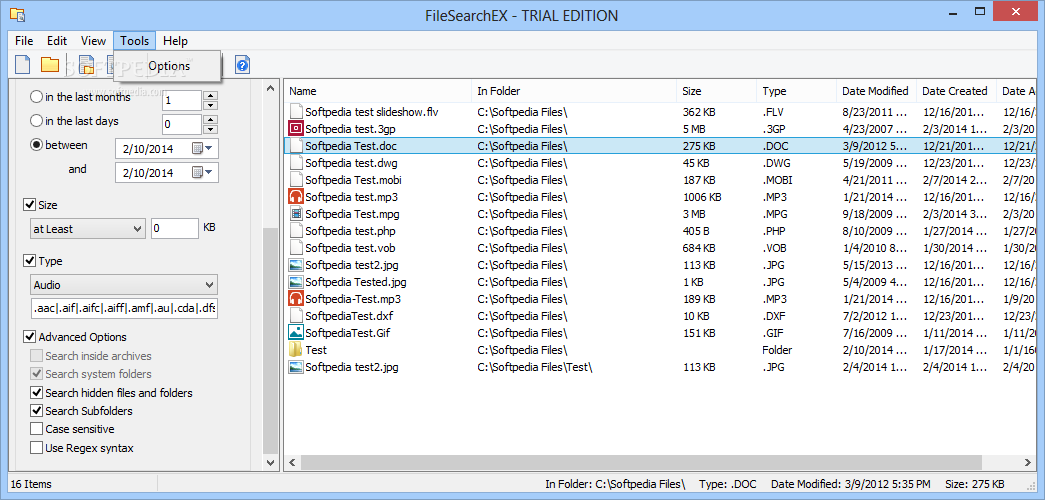Screen dimensions: 1045x500
Task: Click the results list horizontal scrollbar thumb
Action: tap(641, 462)
